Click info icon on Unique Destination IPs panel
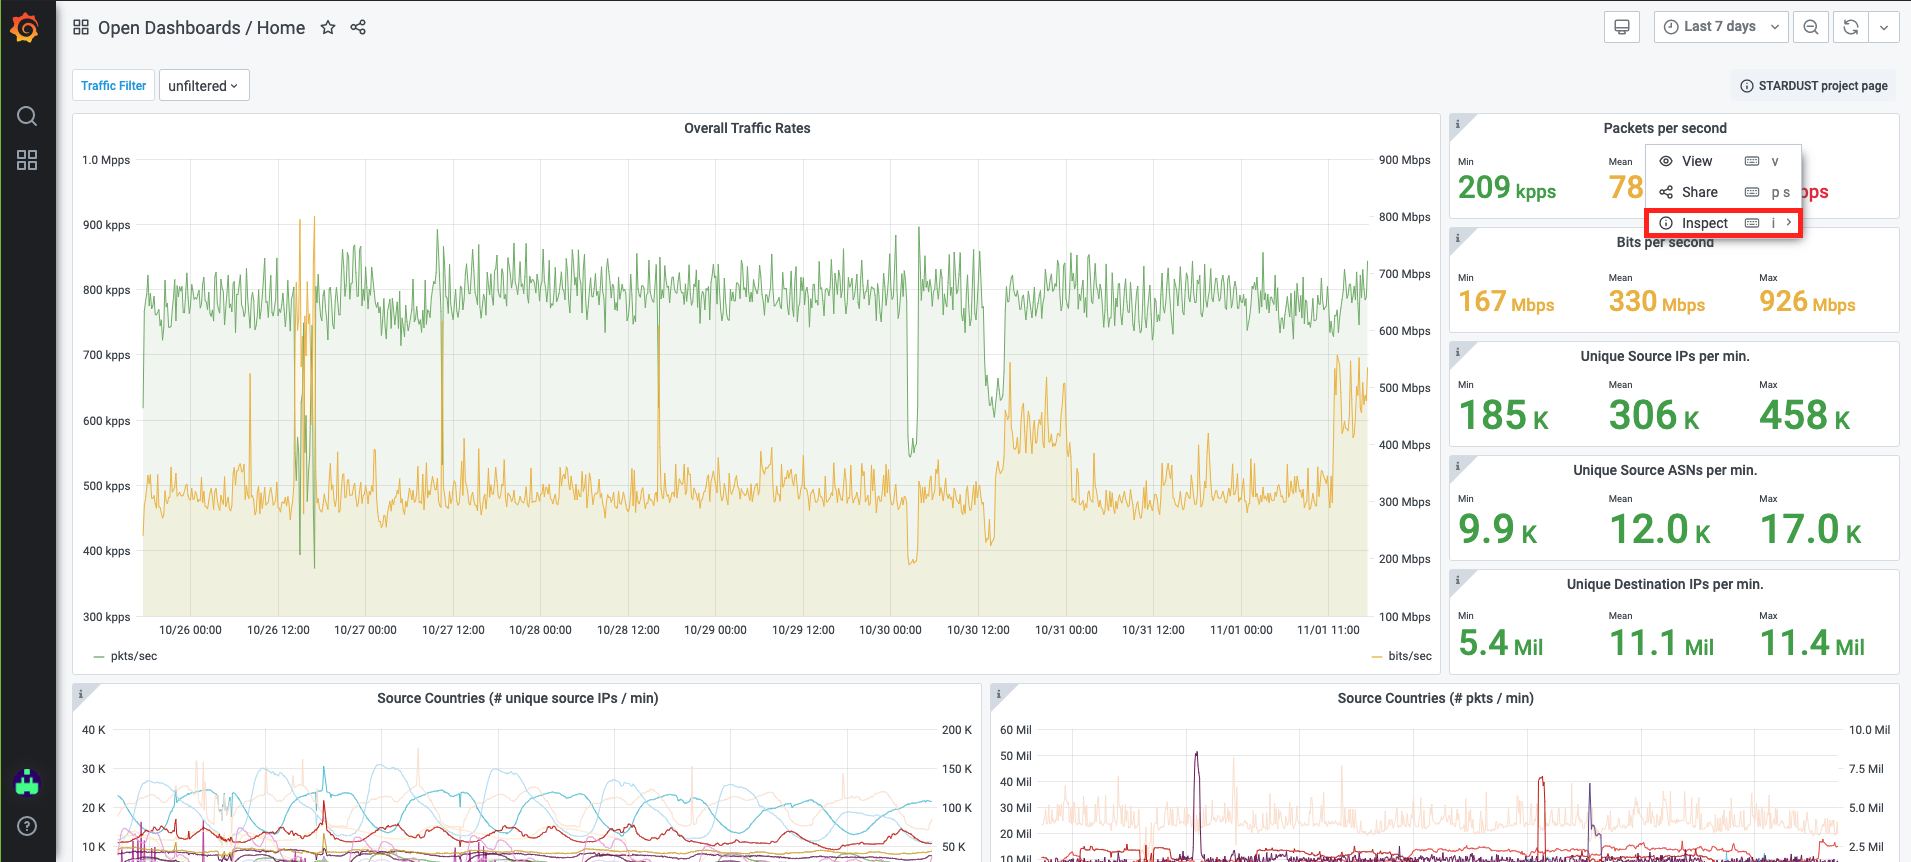1911x862 pixels. [x=1458, y=580]
